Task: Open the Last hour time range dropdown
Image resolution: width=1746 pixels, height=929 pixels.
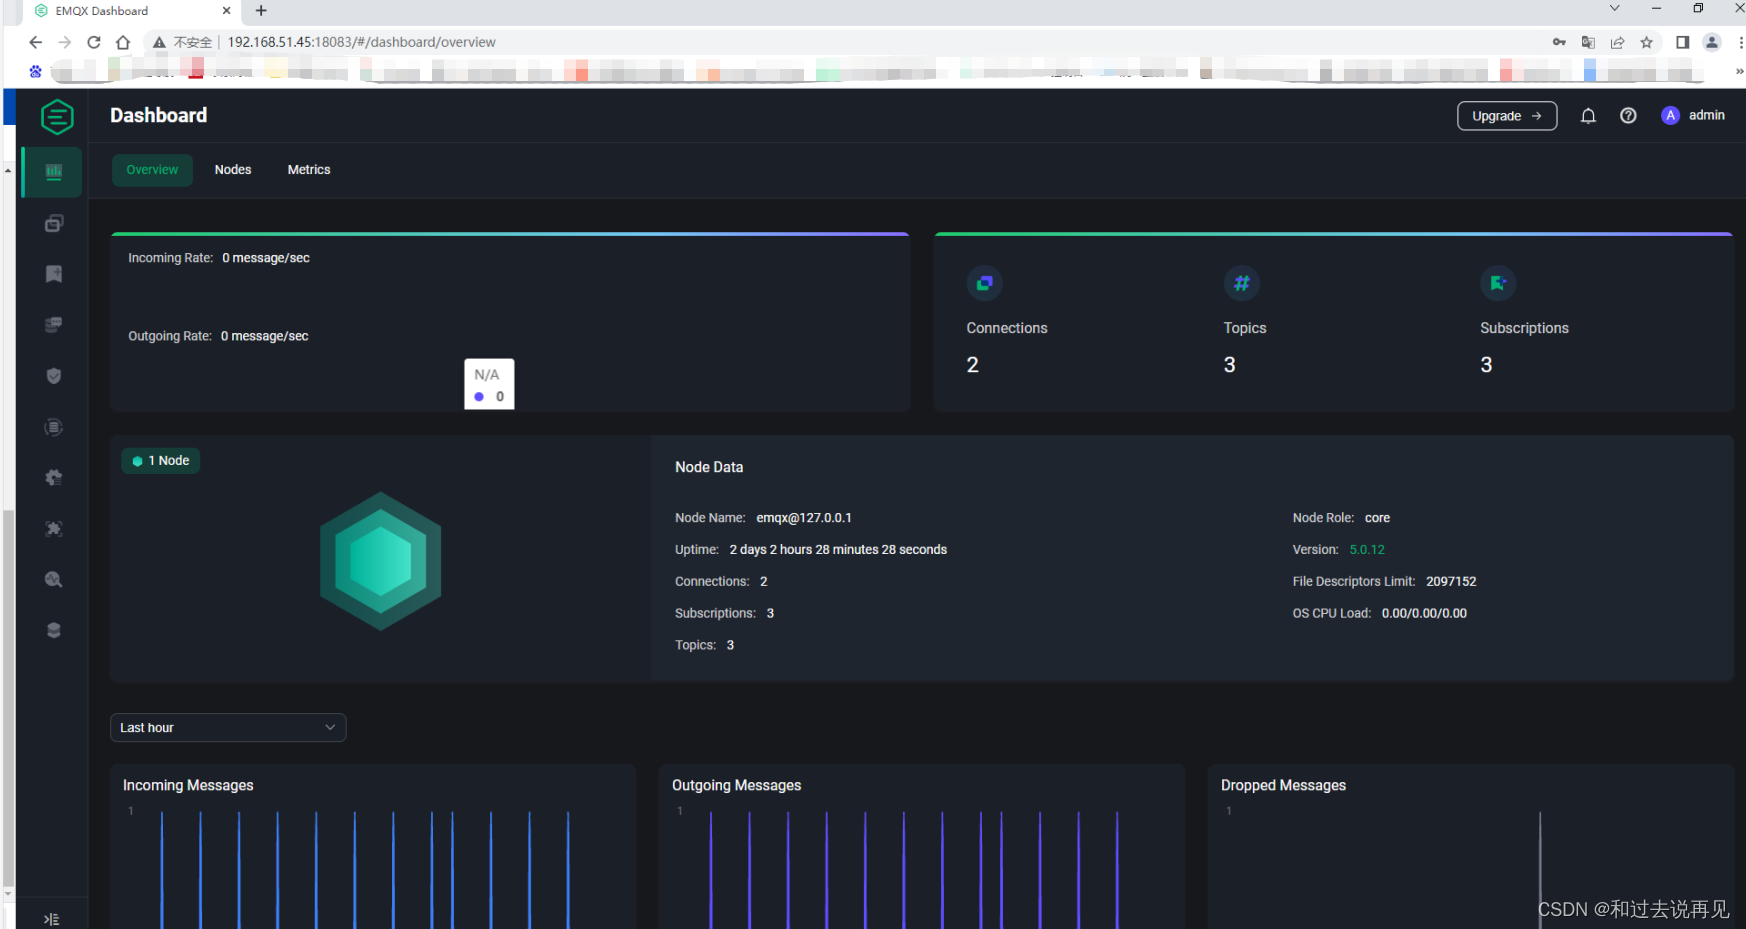Action: (228, 728)
